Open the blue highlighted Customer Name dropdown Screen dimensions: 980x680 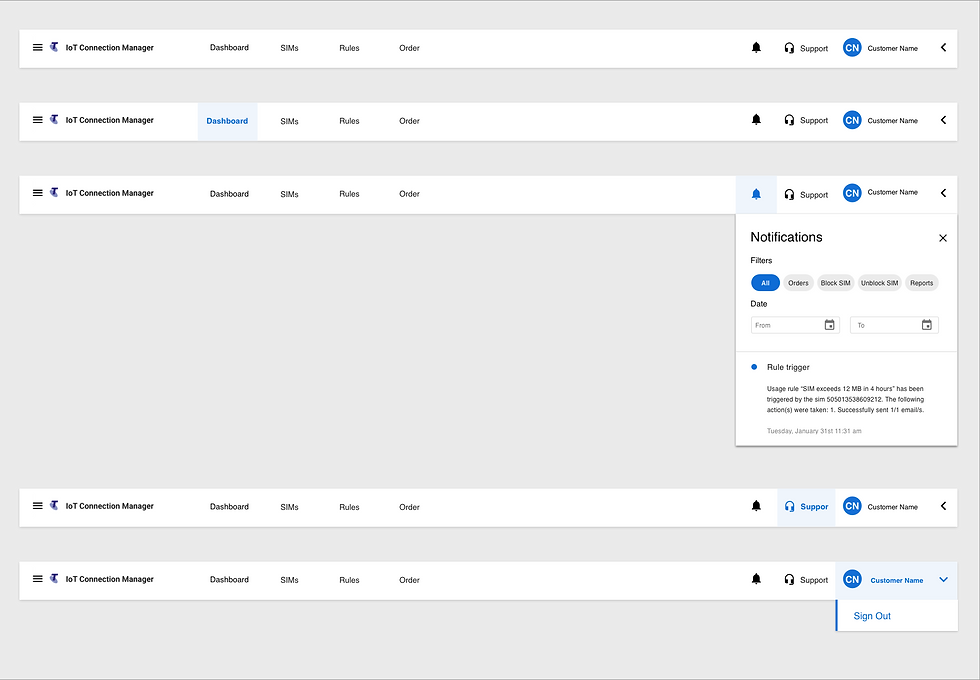point(896,581)
